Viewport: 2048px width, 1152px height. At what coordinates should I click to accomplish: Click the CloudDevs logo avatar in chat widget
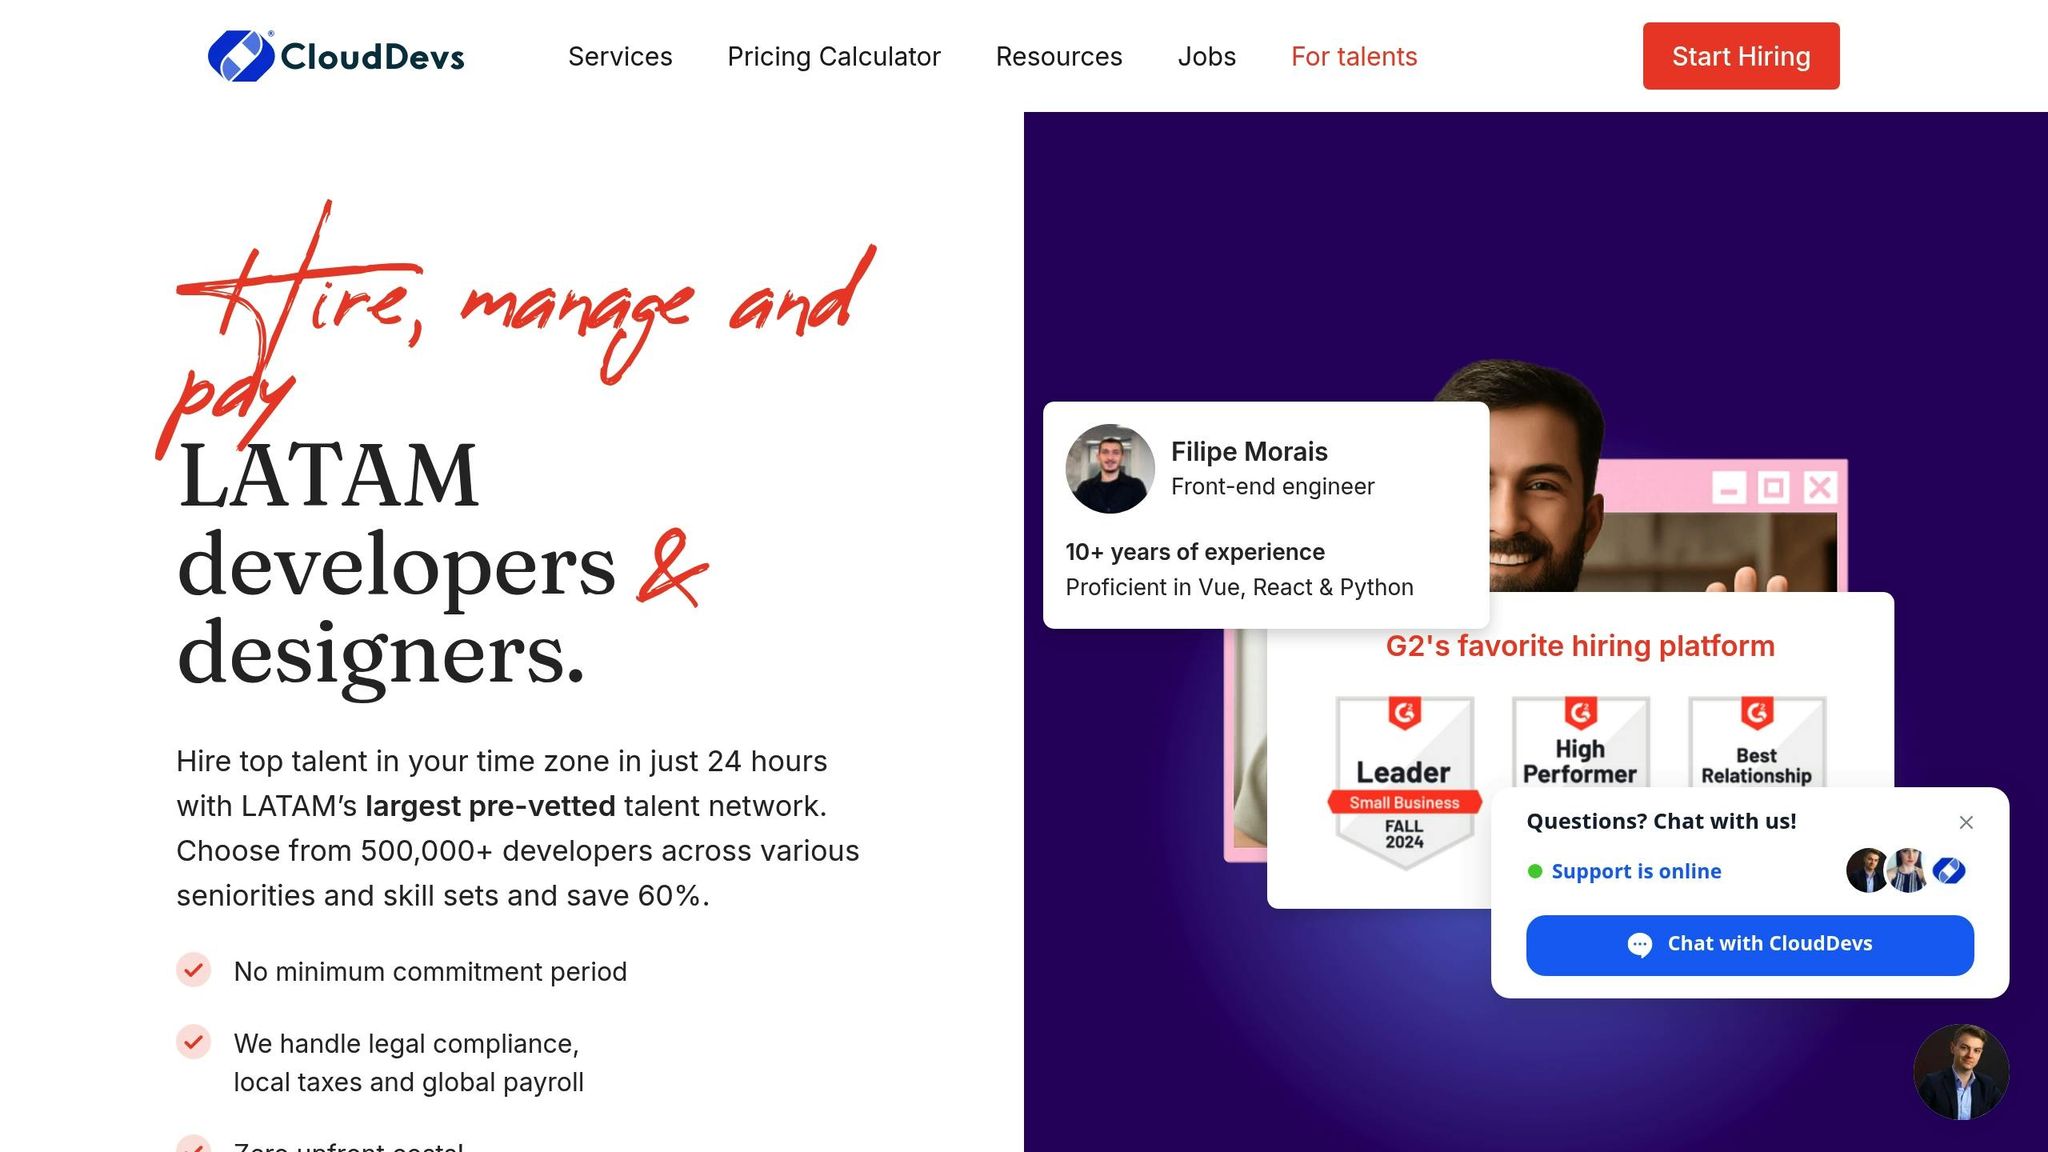tap(1948, 871)
